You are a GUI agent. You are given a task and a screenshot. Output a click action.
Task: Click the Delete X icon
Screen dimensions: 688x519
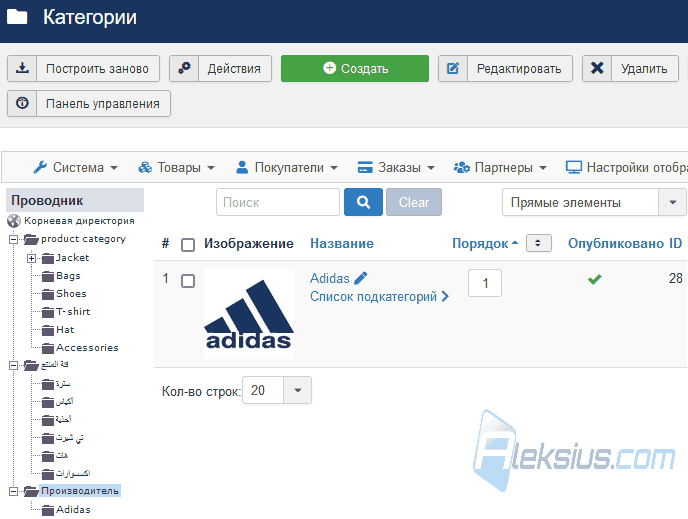coord(597,68)
